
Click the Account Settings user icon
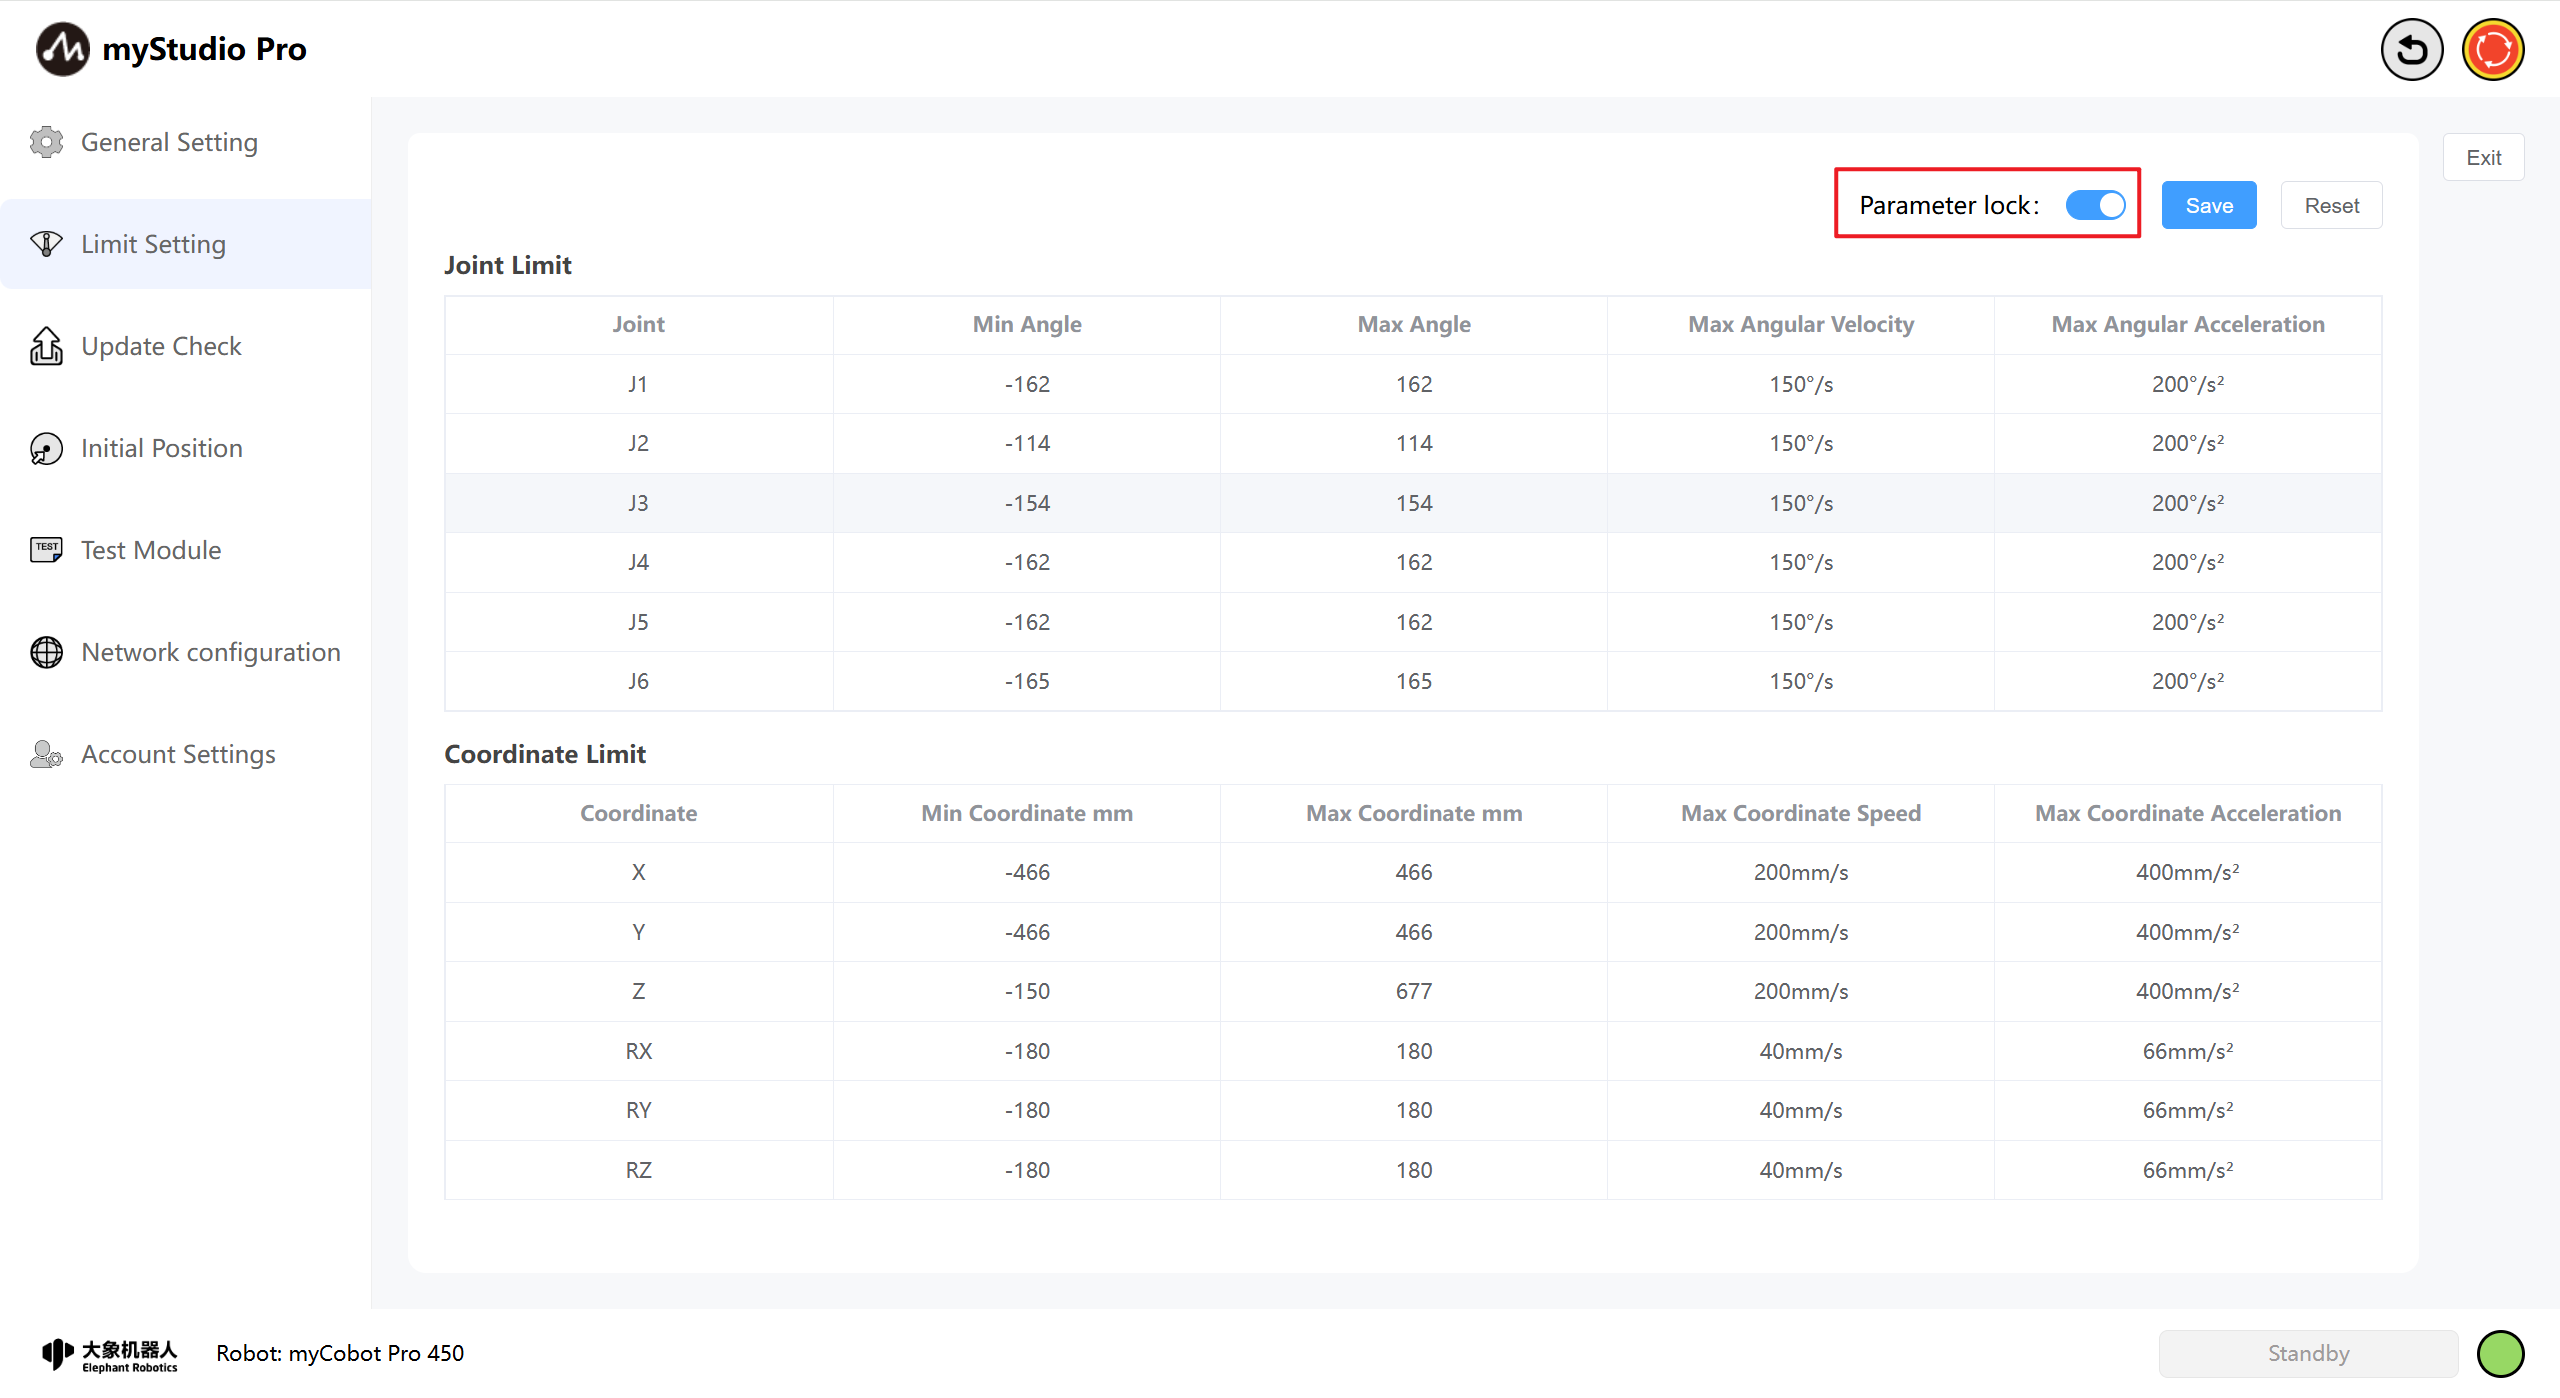point(46,754)
